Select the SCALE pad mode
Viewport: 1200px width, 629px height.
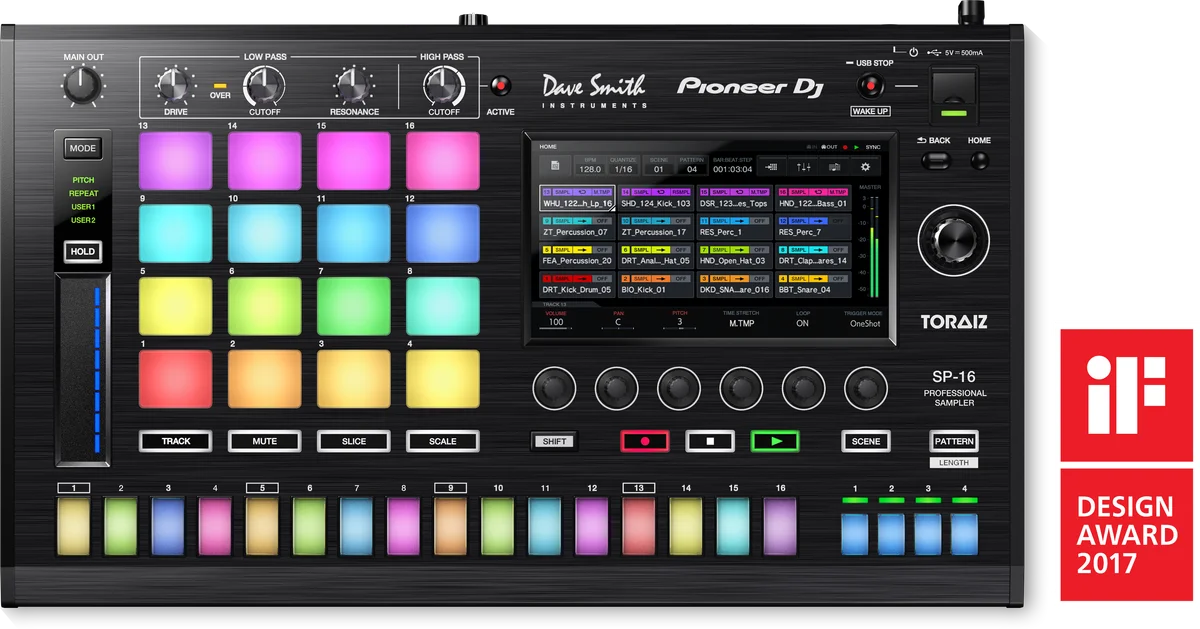click(x=443, y=441)
